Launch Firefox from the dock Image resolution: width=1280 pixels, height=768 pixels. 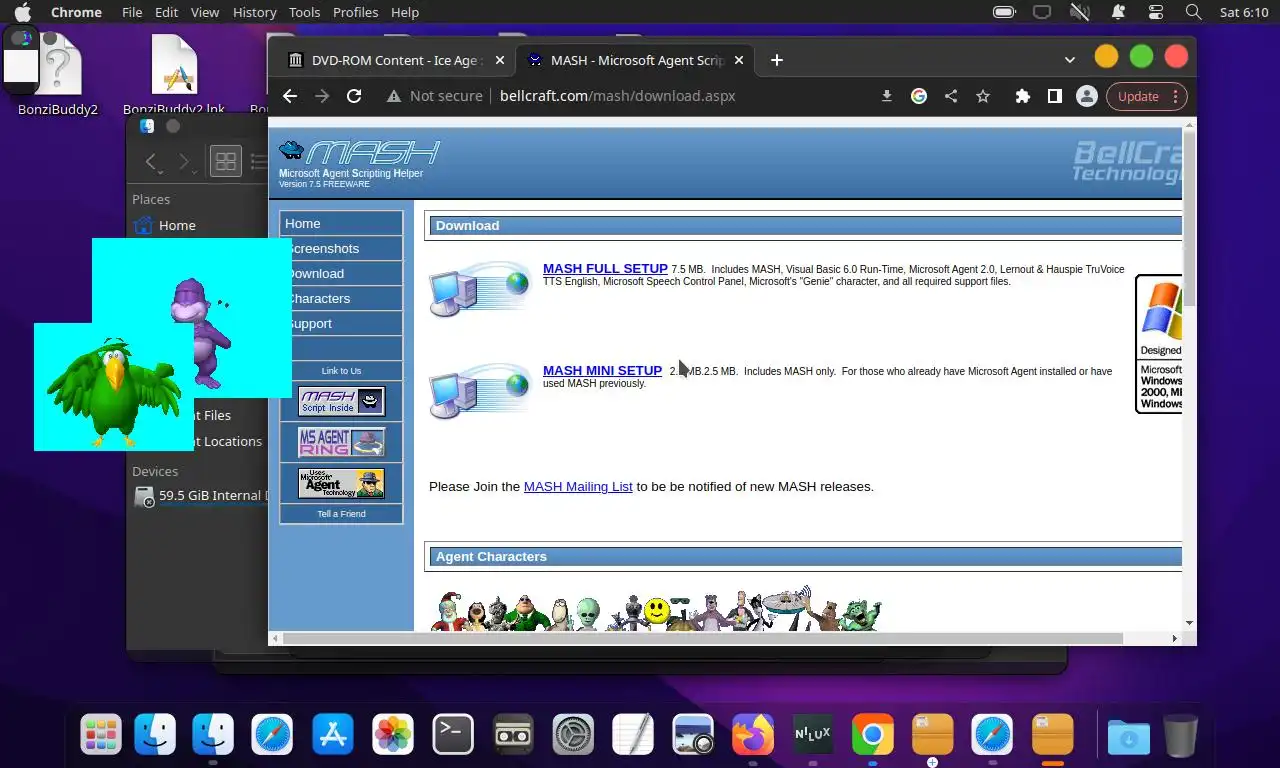click(753, 735)
